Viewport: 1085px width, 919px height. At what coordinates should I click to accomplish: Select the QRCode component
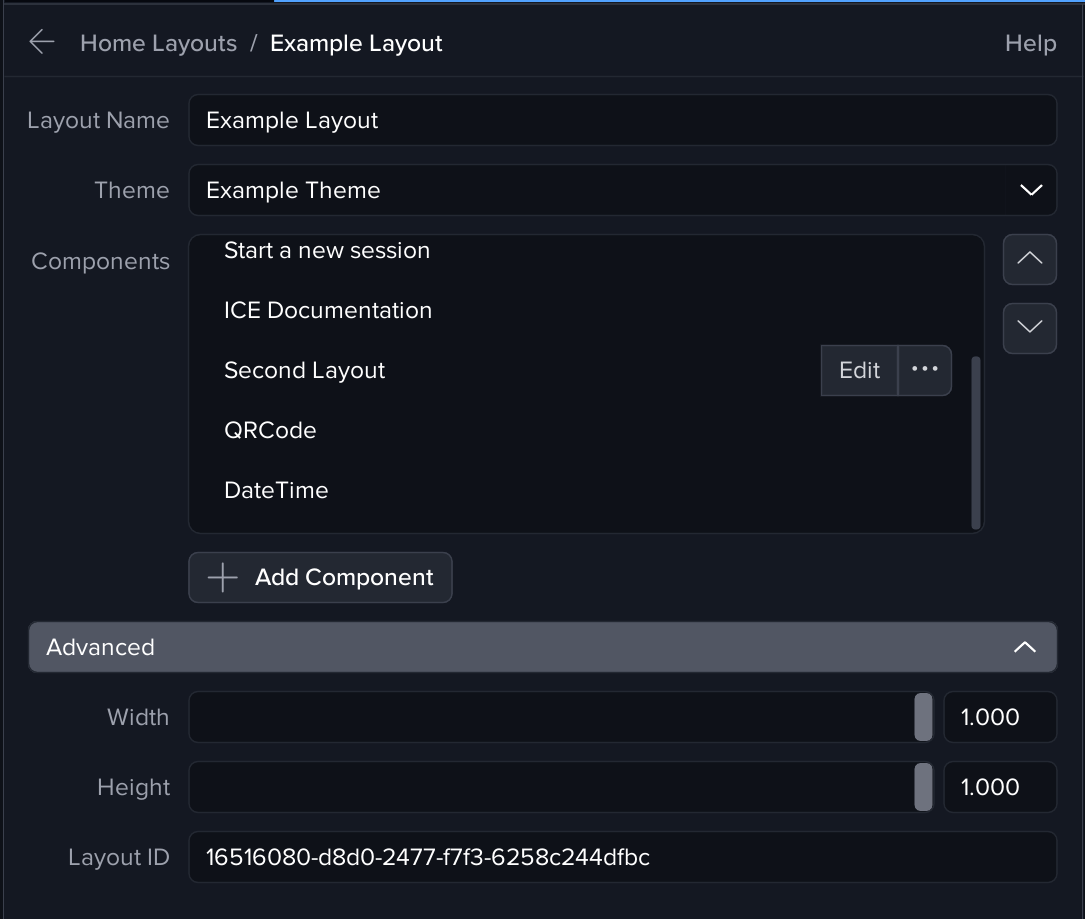(x=270, y=431)
